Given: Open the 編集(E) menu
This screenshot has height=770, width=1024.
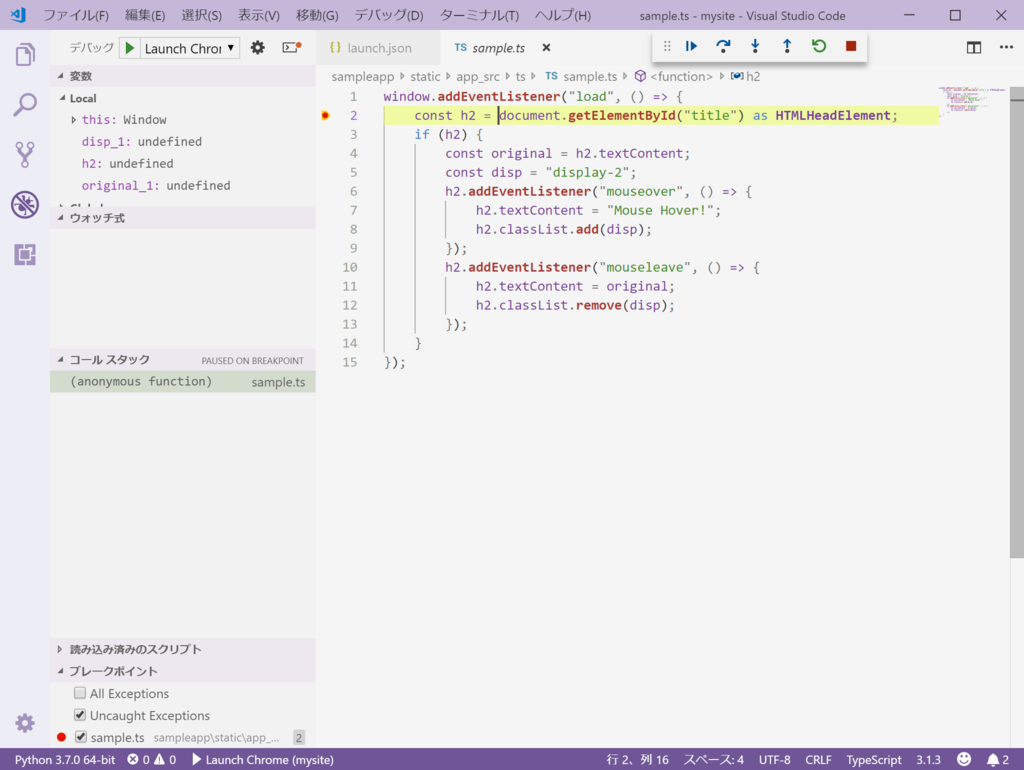Looking at the screenshot, I should 145,15.
